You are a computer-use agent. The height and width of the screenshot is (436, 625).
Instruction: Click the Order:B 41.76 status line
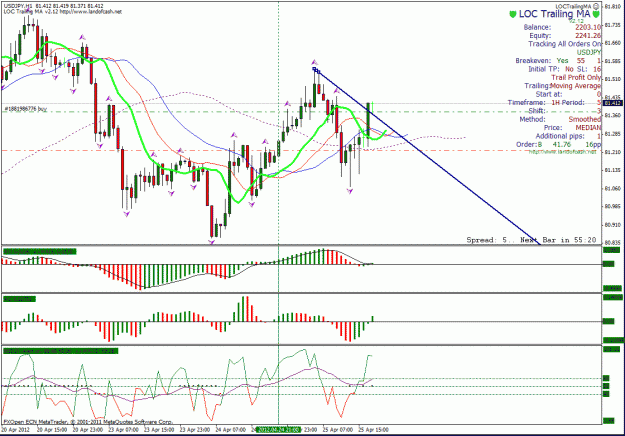pos(558,144)
